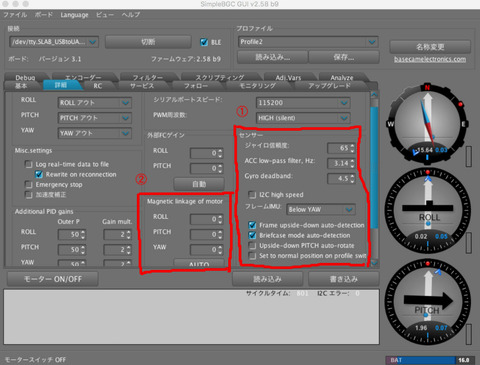Click the ACC low-pass filter value field

[341, 163]
